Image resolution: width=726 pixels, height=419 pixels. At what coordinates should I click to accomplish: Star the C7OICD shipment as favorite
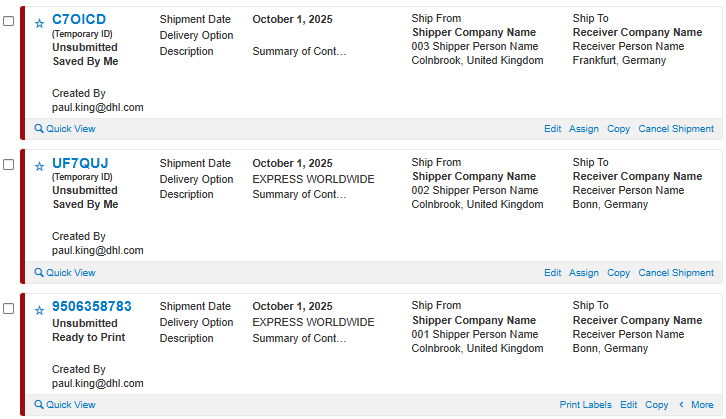point(39,23)
